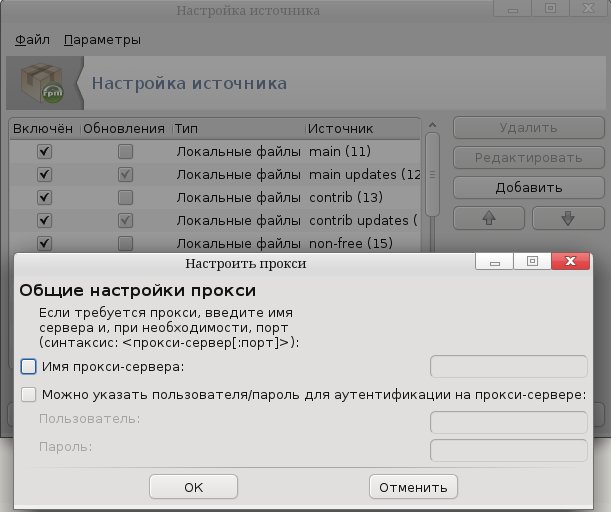Maximize the Настроить прокси dialog

pos(532,261)
